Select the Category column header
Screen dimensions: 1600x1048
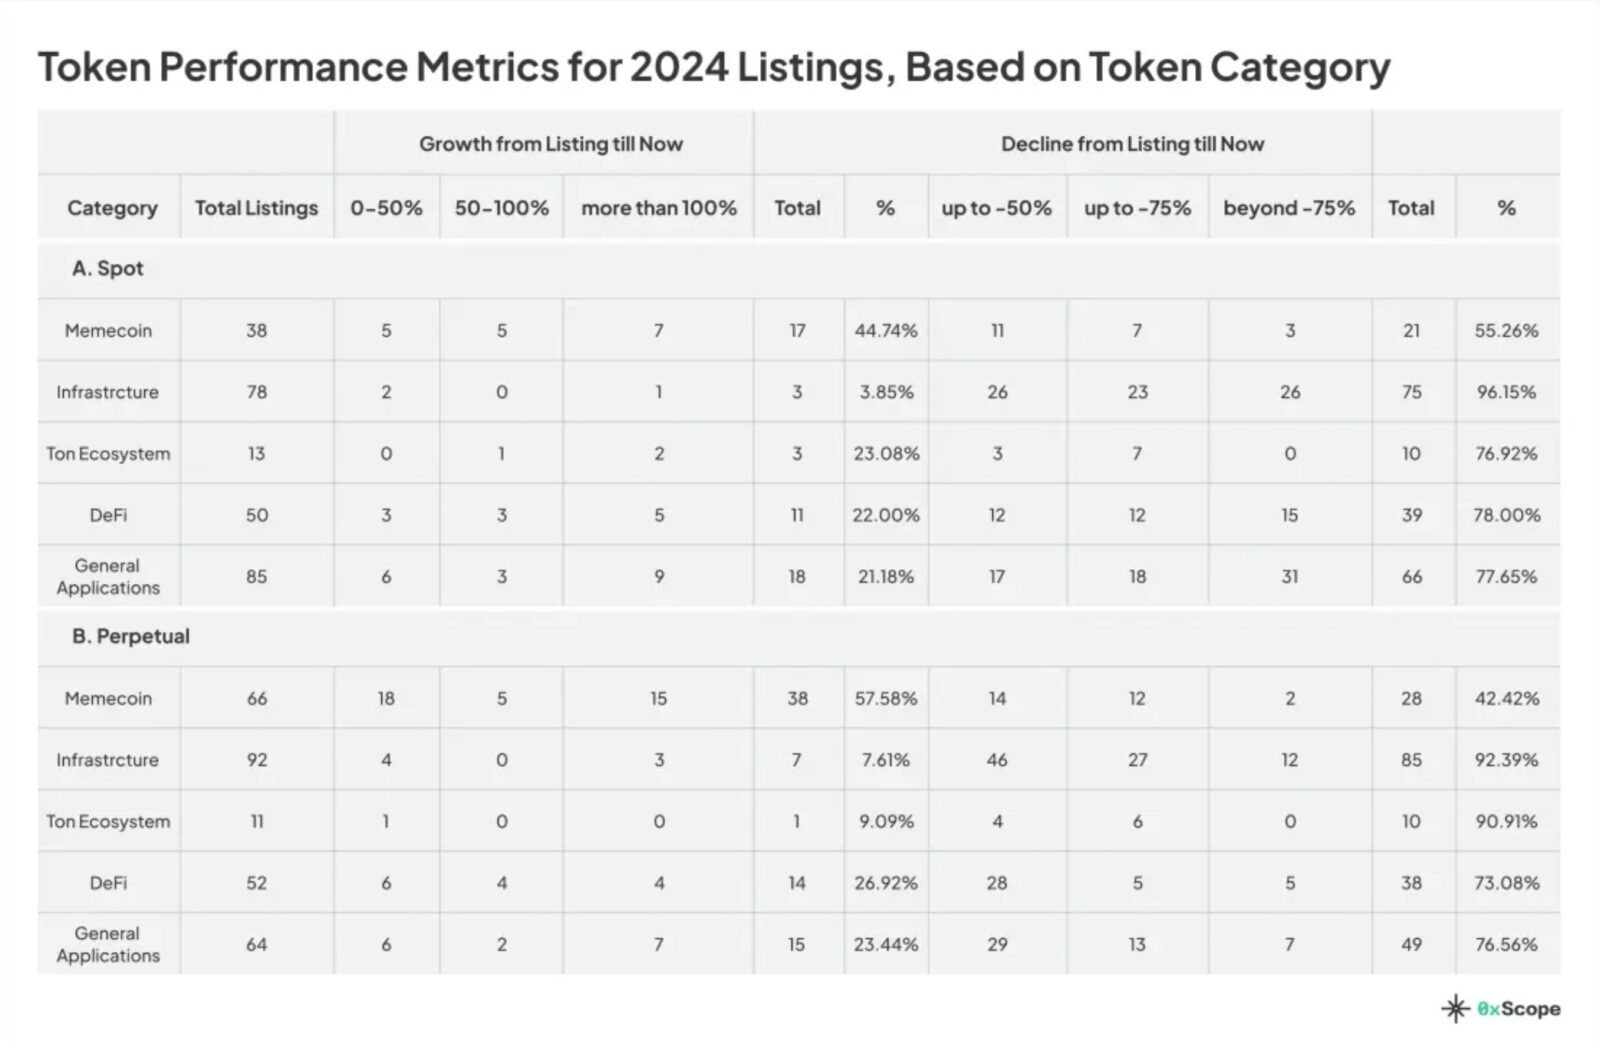coord(112,208)
